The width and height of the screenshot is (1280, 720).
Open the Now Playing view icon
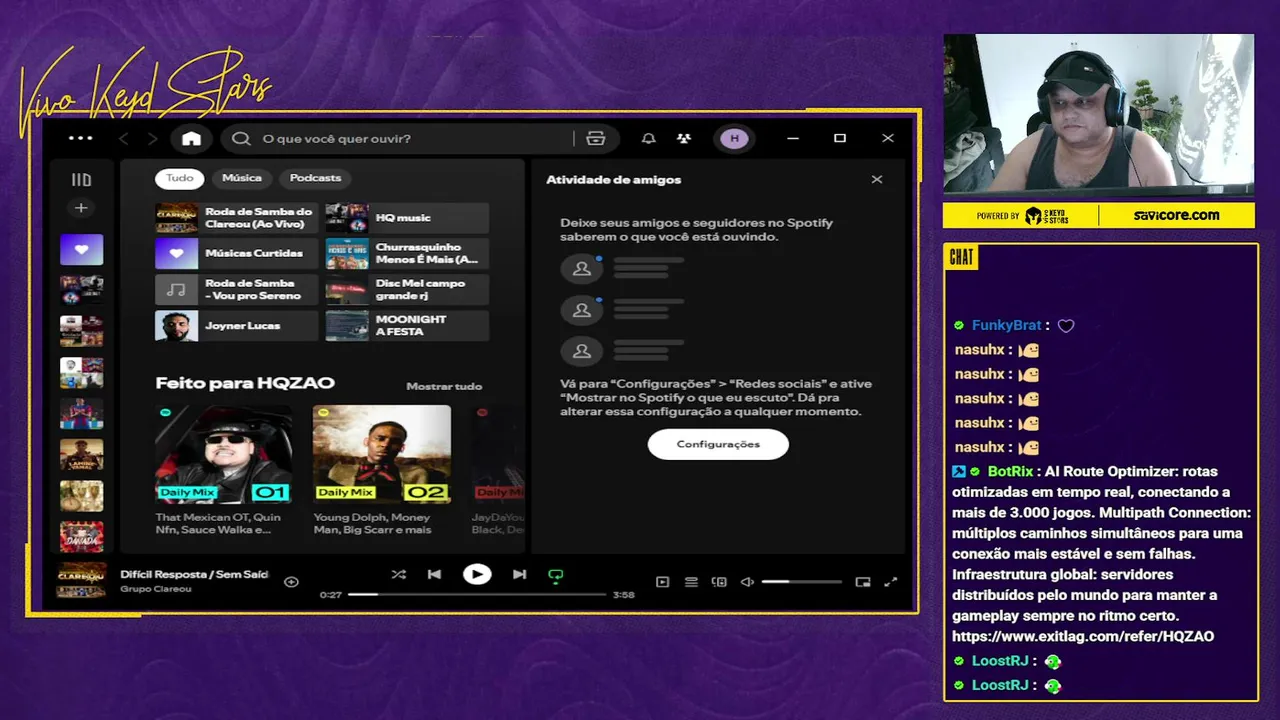tap(662, 582)
